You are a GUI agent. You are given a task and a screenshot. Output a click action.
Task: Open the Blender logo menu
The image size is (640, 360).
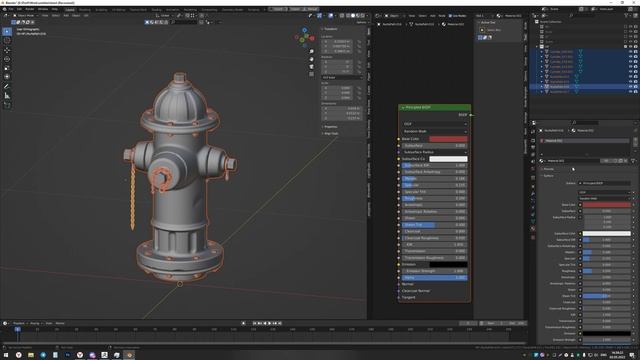pos(4,9)
